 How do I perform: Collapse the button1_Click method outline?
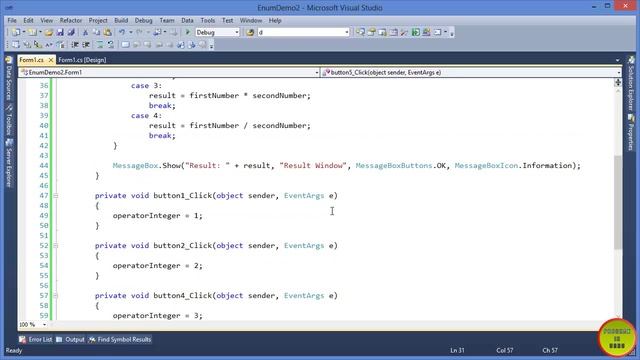(56, 196)
